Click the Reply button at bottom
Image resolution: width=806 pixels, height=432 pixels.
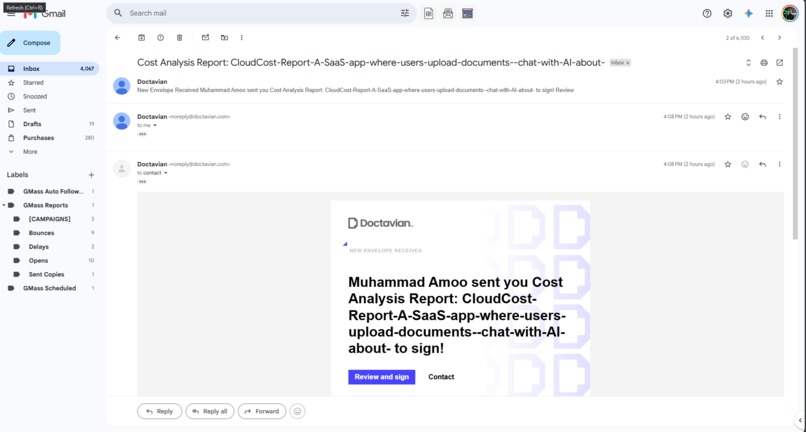[159, 411]
